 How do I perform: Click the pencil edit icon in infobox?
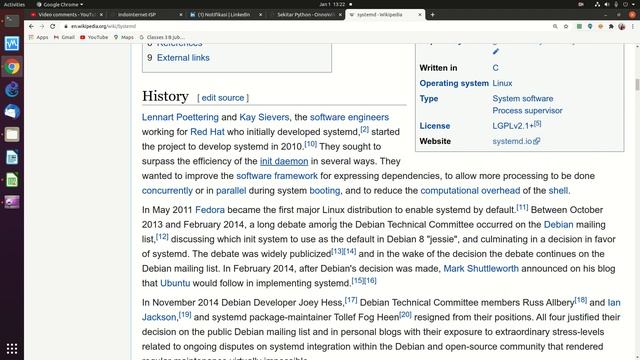496,51
